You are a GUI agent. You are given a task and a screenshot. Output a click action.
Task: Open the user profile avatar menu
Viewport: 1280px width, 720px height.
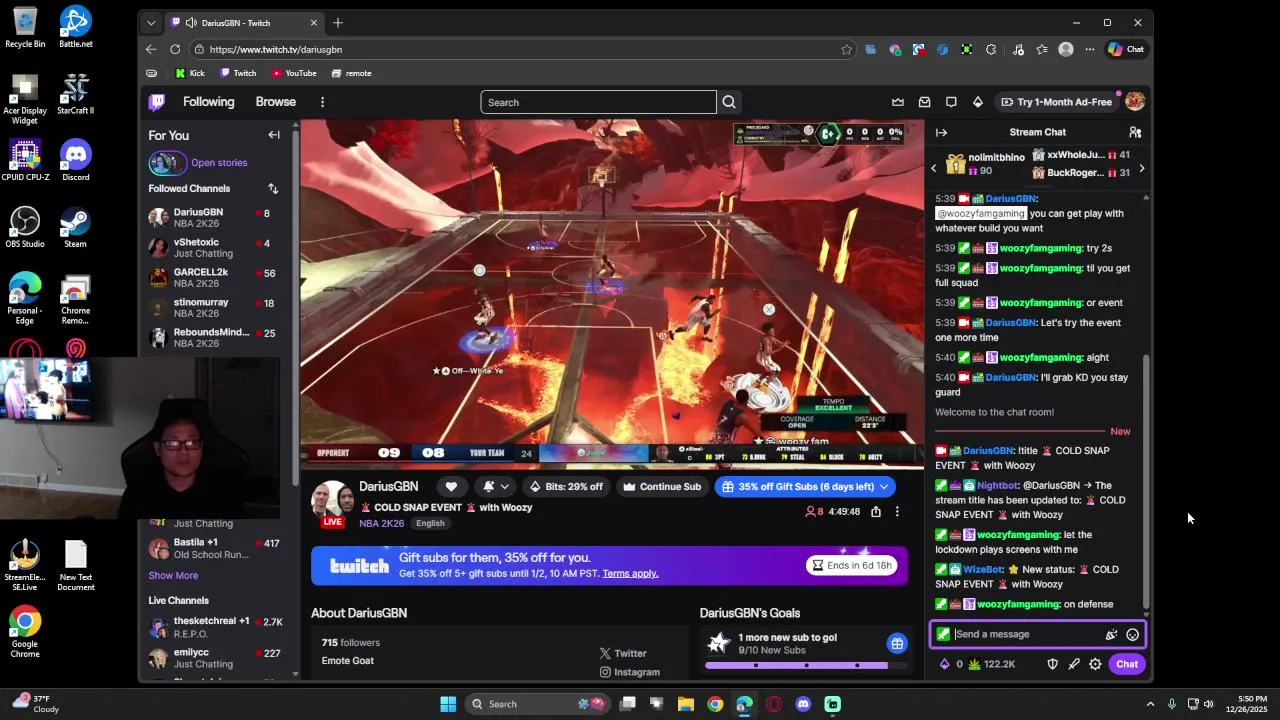[1134, 102]
